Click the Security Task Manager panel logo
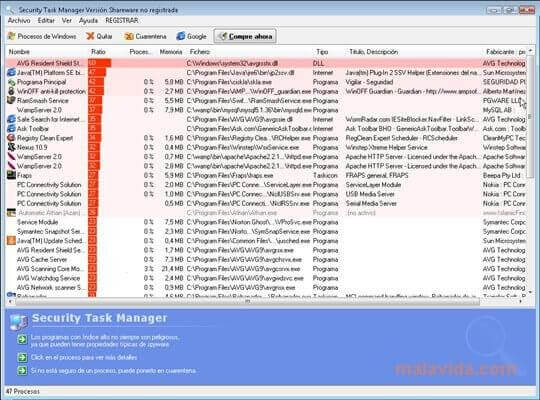 (19, 322)
